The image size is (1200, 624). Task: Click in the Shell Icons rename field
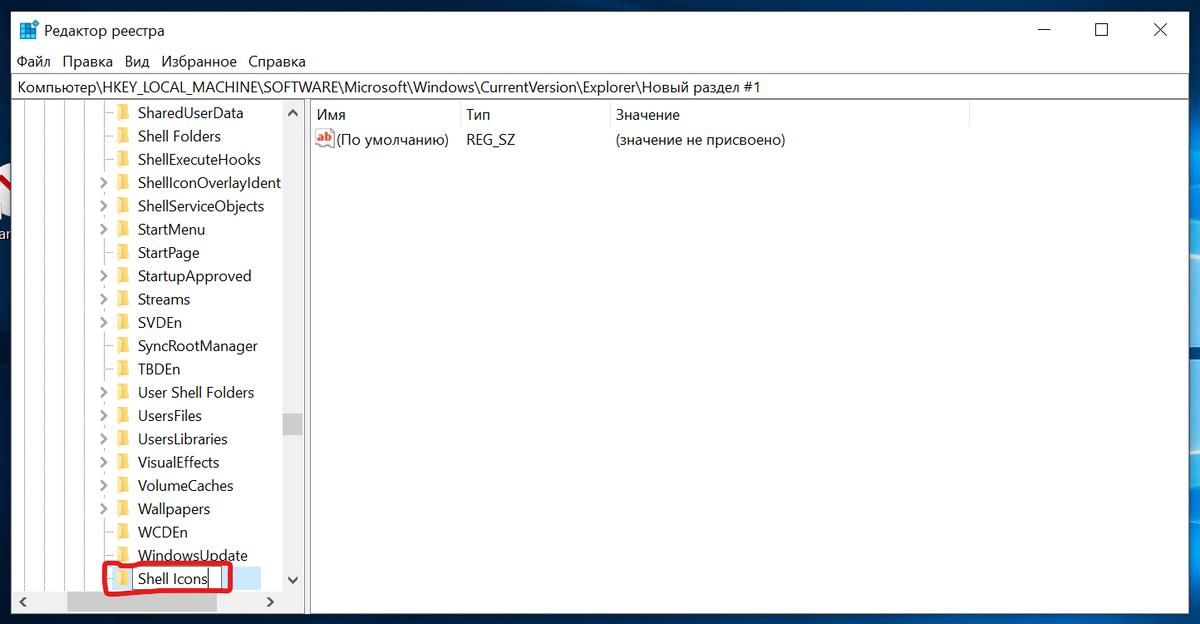point(177,578)
